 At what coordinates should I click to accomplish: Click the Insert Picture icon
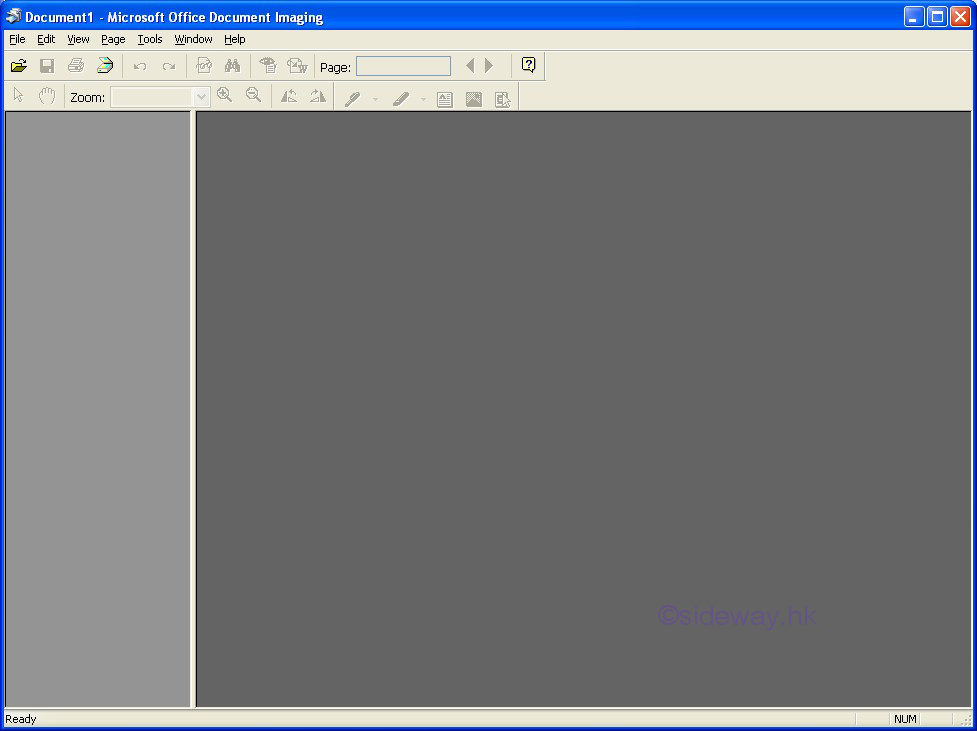474,100
